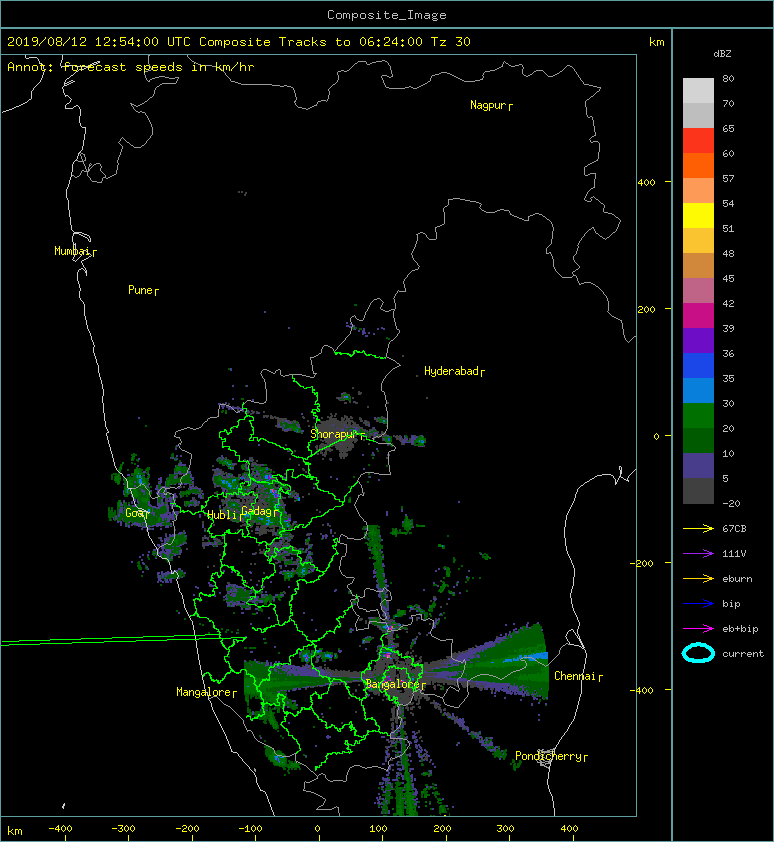This screenshot has height=842, width=774.
Task: Click the 42 dBZ magenta color swatch
Action: (x=698, y=315)
